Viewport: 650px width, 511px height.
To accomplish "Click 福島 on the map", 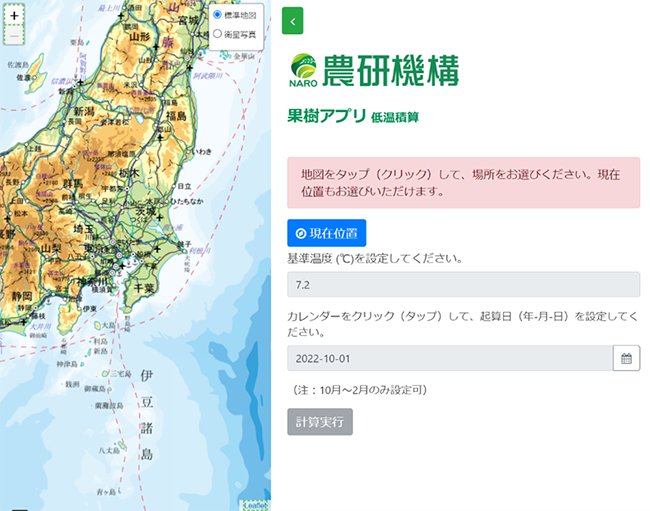I will 176,116.
